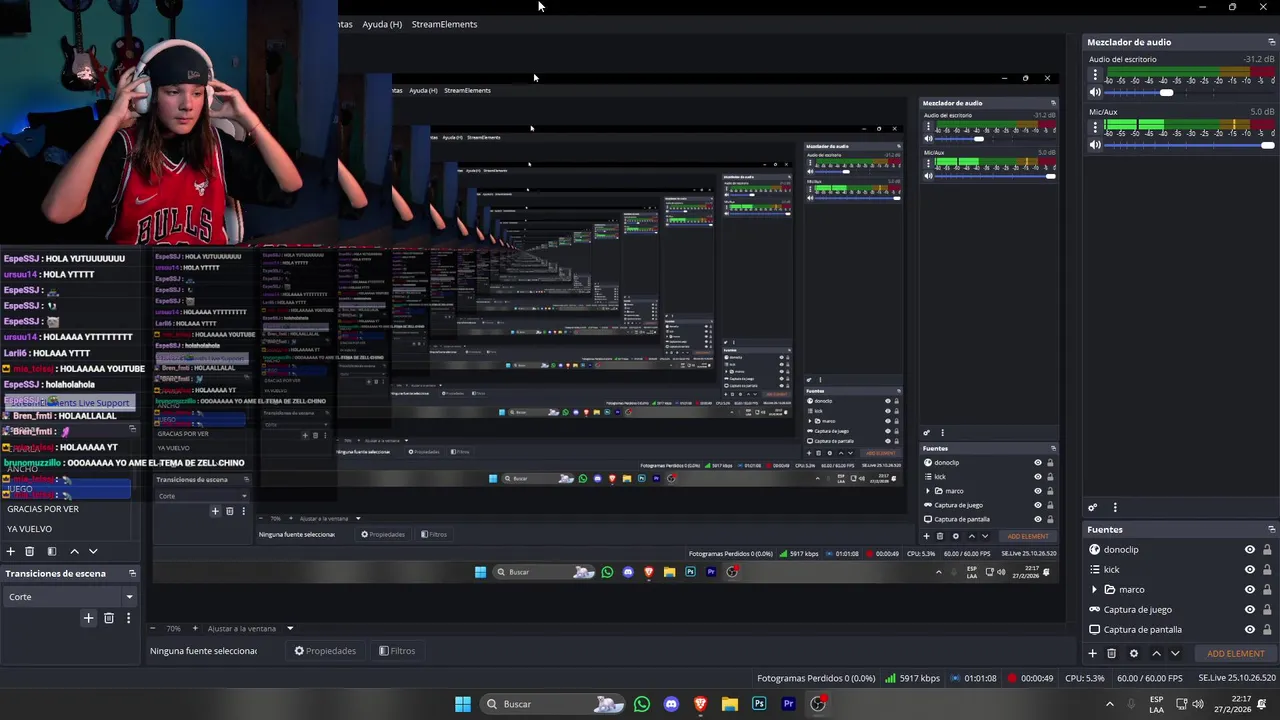Open transition properties dots under Corte

tap(128, 618)
